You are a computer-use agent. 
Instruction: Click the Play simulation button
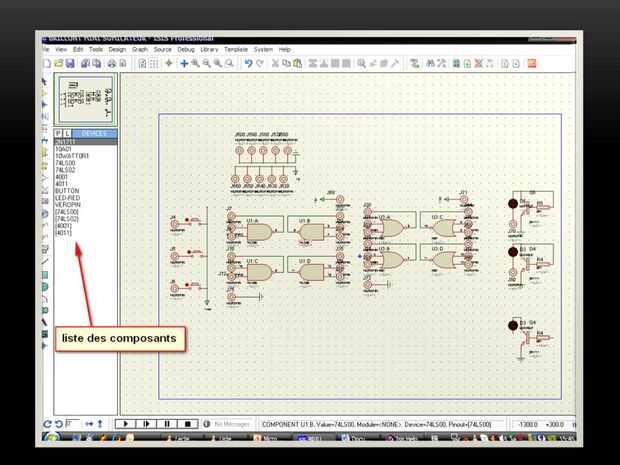point(125,424)
